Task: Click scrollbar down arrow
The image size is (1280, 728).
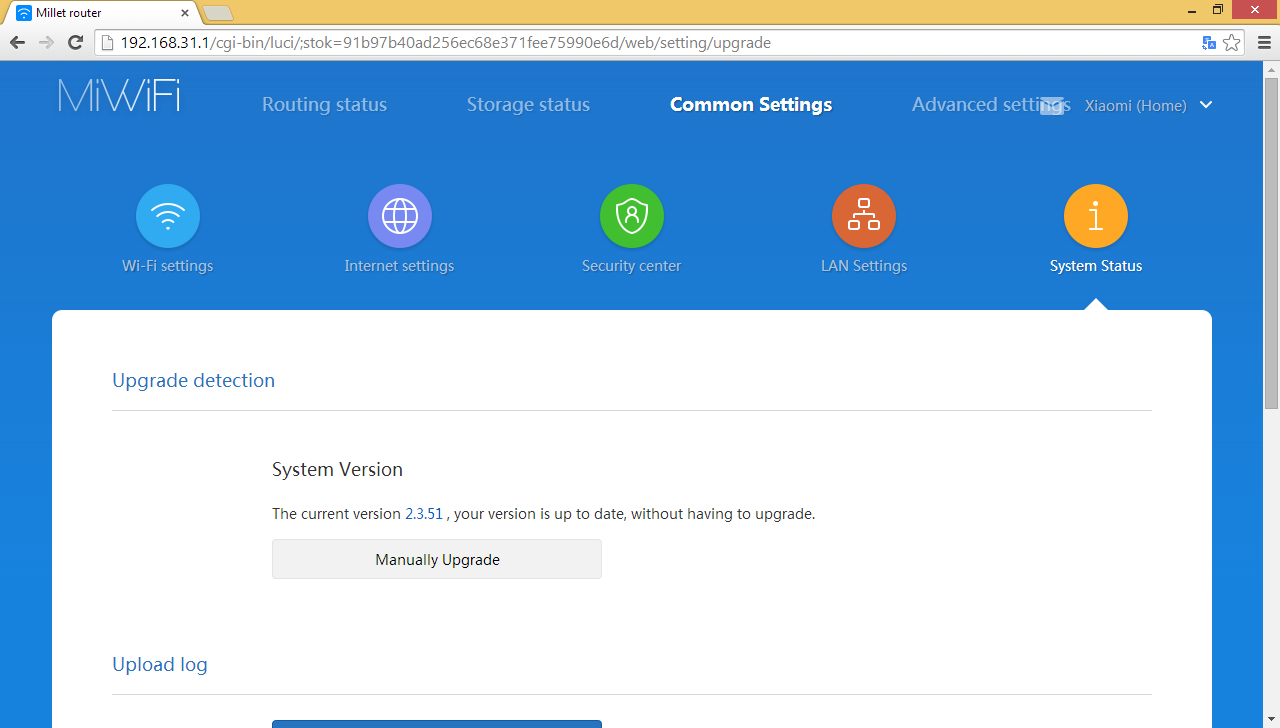Action: (x=1271, y=720)
